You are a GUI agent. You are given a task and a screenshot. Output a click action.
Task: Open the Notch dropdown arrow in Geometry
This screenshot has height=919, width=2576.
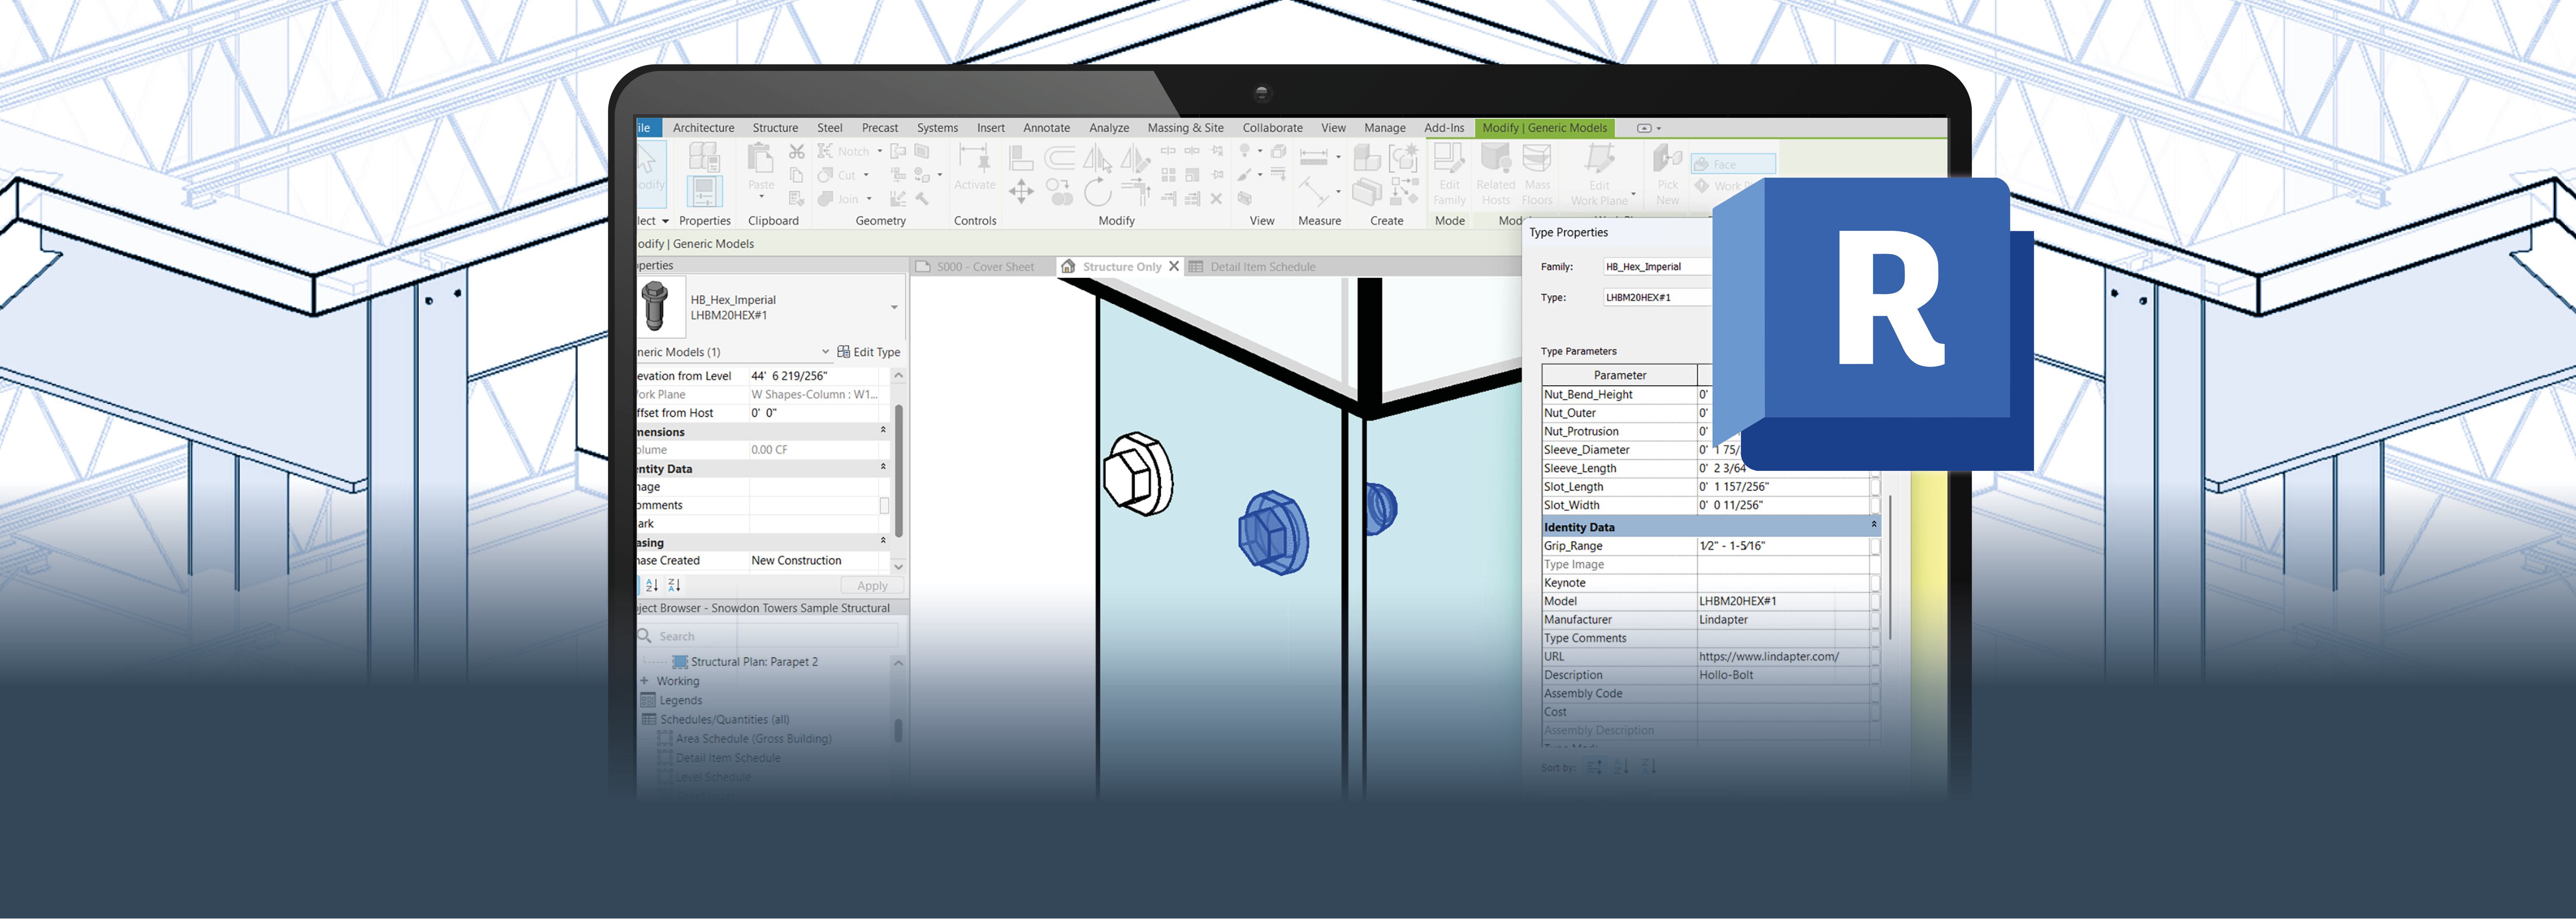pyautogui.click(x=880, y=151)
